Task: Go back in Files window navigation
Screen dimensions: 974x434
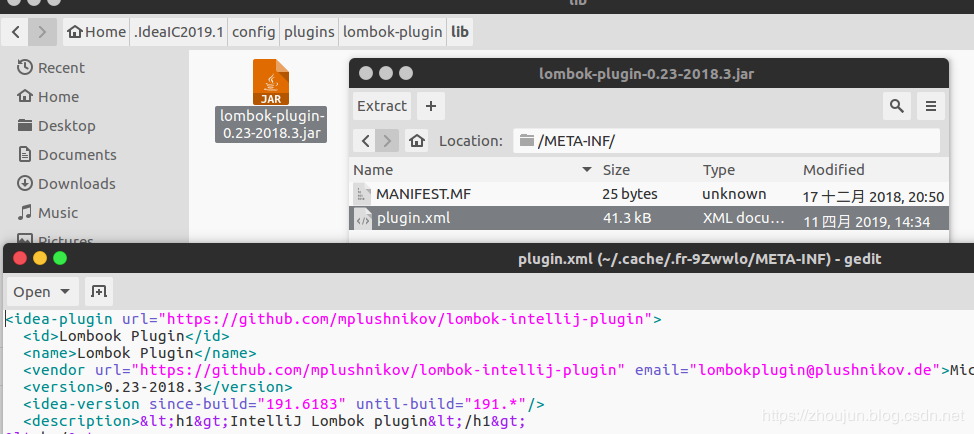Action: click(16, 32)
